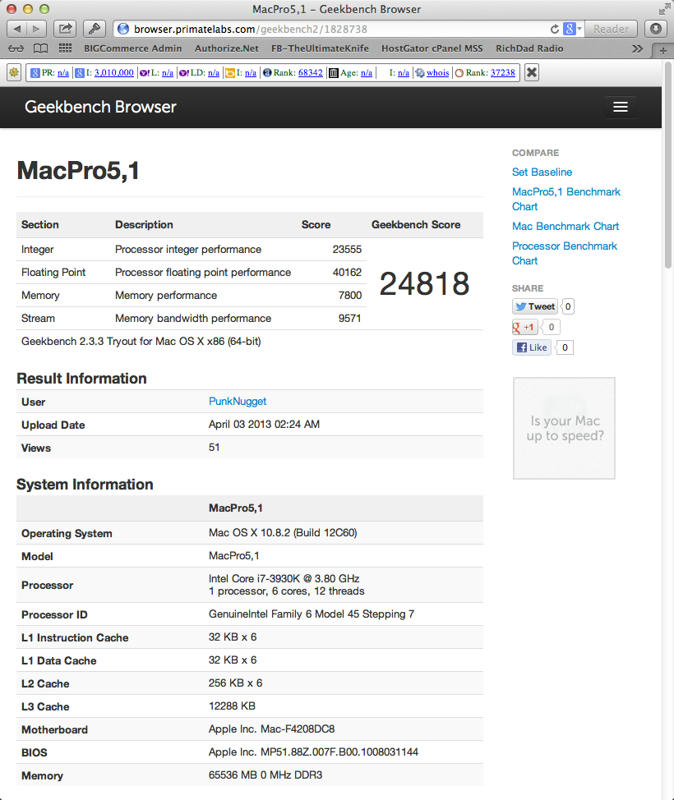Click upload date 'April 03 2013 02:24 AM'
Screen dimensions: 674x800
pos(264,424)
